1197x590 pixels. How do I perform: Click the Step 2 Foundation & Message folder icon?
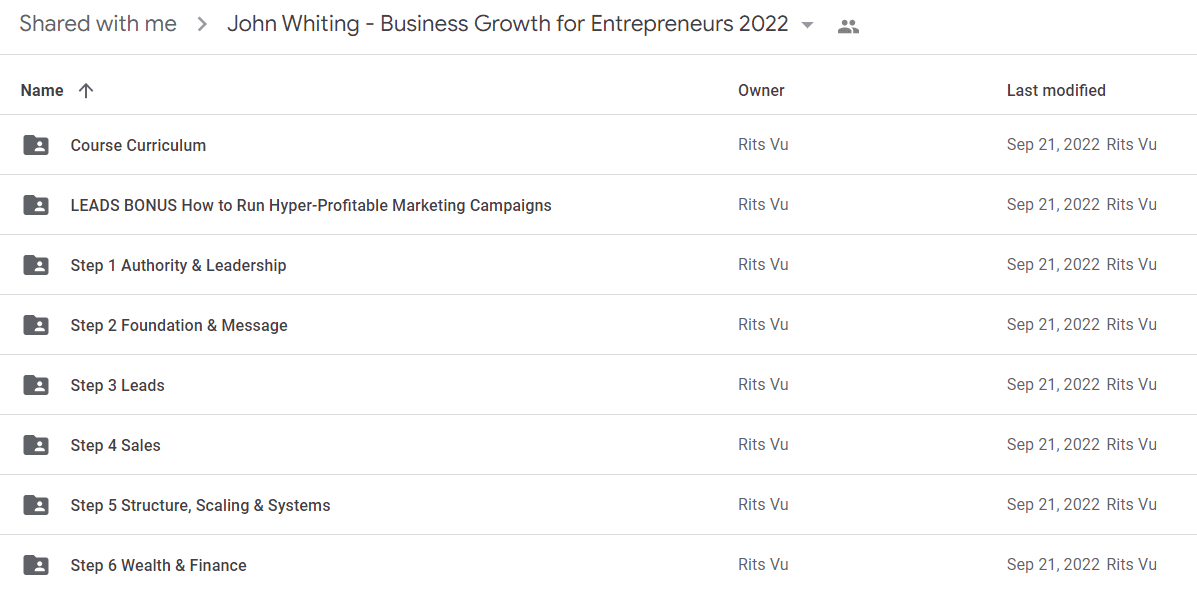(x=36, y=325)
